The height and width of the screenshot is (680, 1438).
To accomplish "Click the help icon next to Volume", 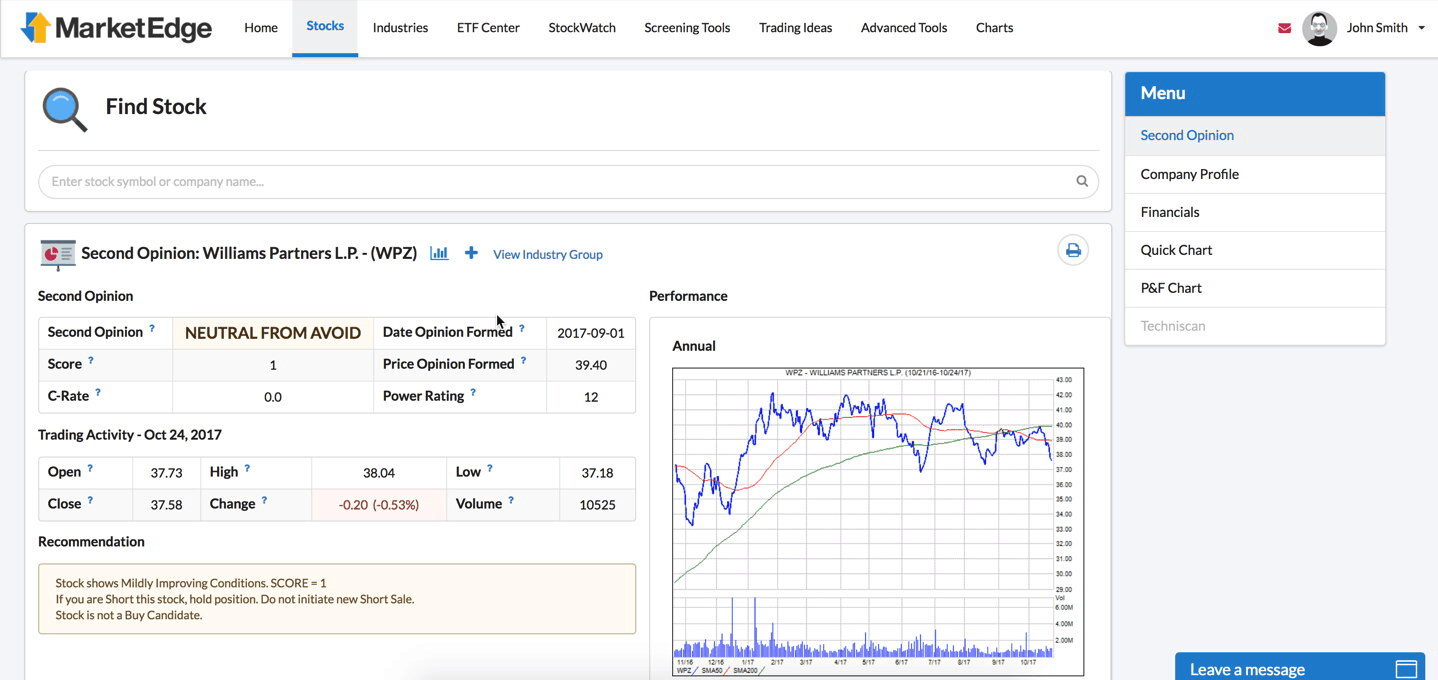I will coord(511,500).
